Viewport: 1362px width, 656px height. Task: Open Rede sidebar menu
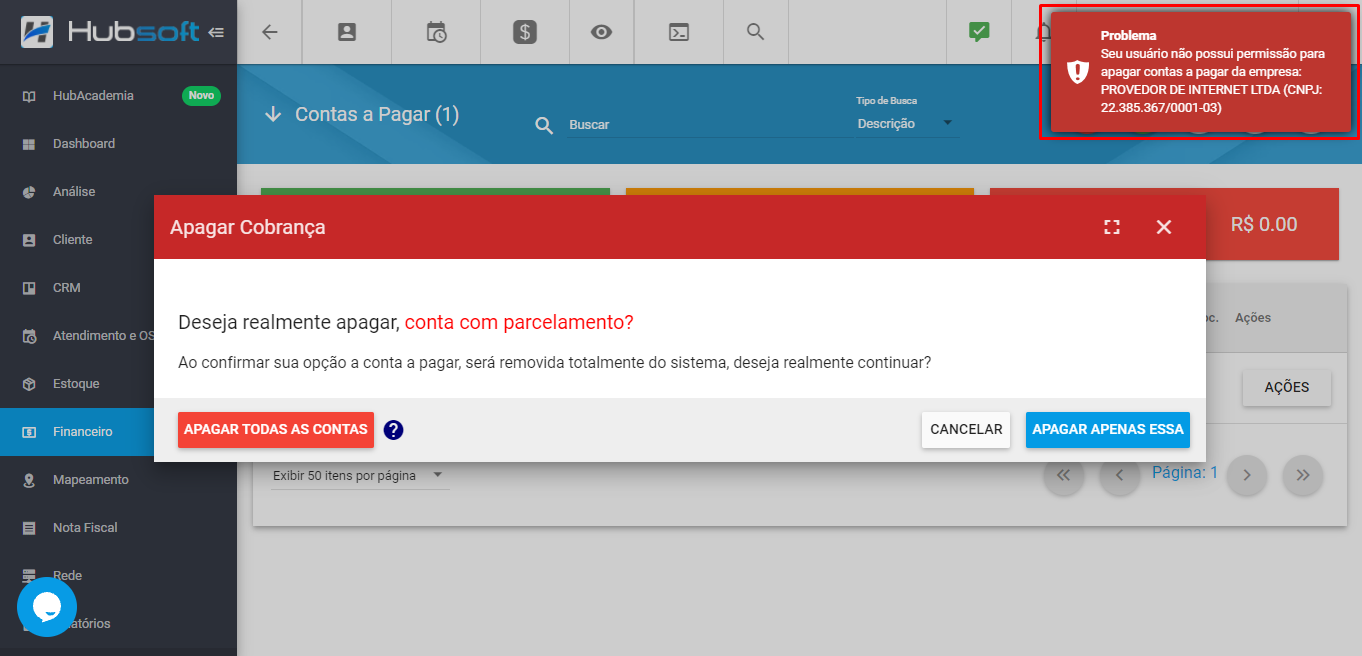tap(118, 576)
